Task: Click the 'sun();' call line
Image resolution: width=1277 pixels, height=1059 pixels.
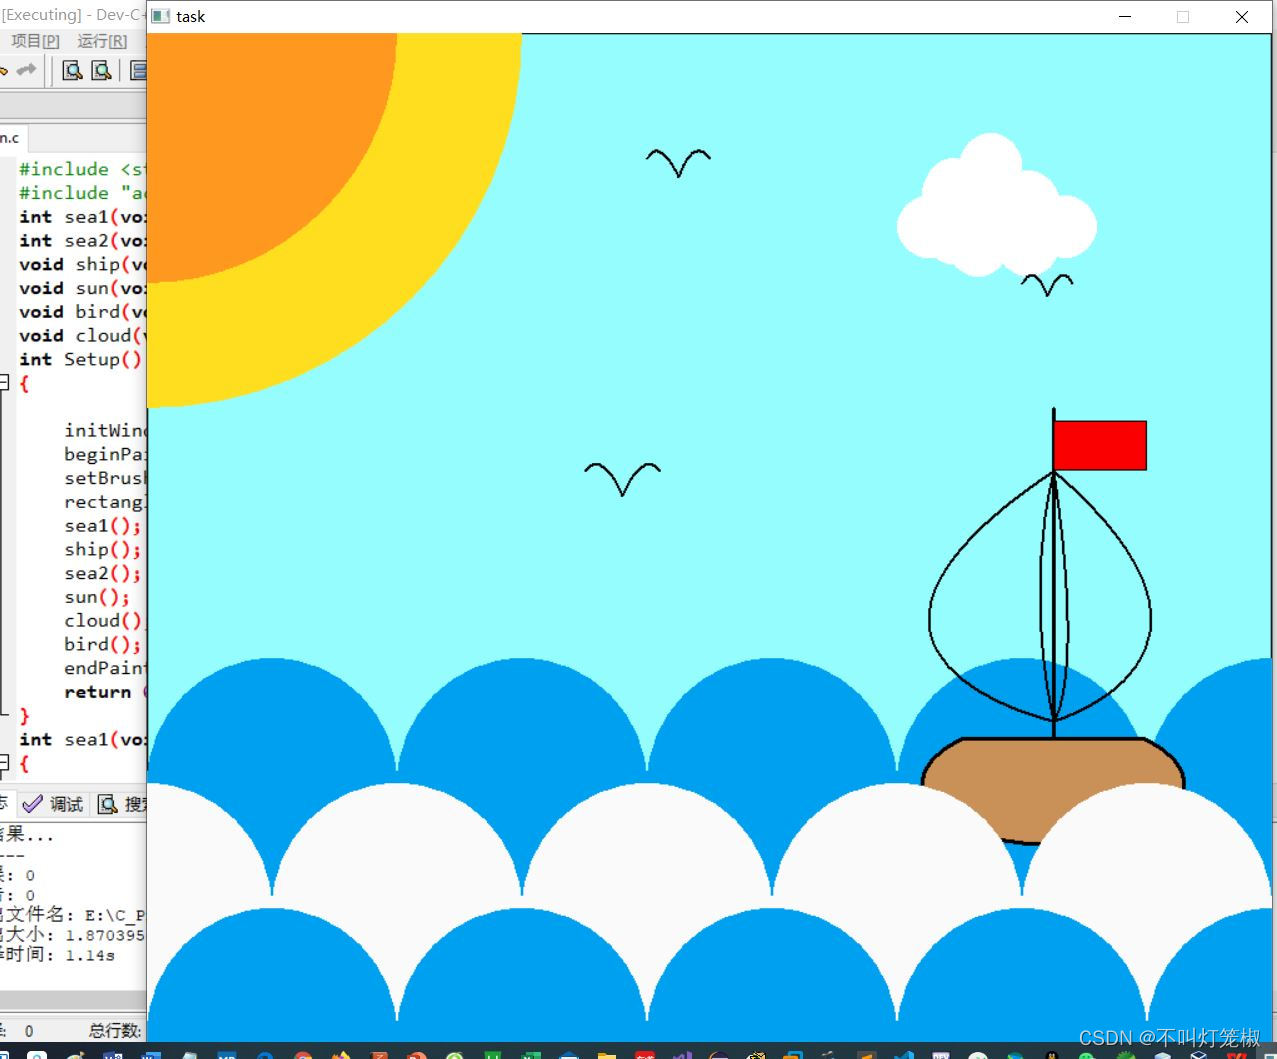Action: [x=97, y=597]
